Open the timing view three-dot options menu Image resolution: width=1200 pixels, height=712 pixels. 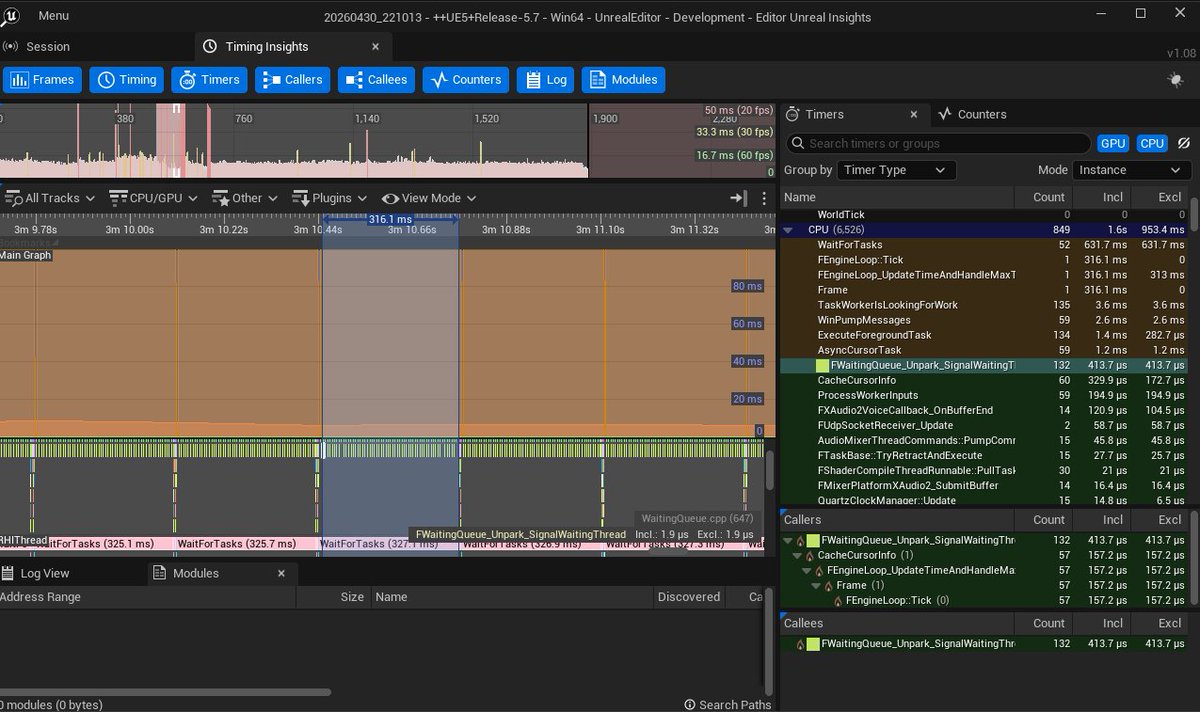coord(764,198)
